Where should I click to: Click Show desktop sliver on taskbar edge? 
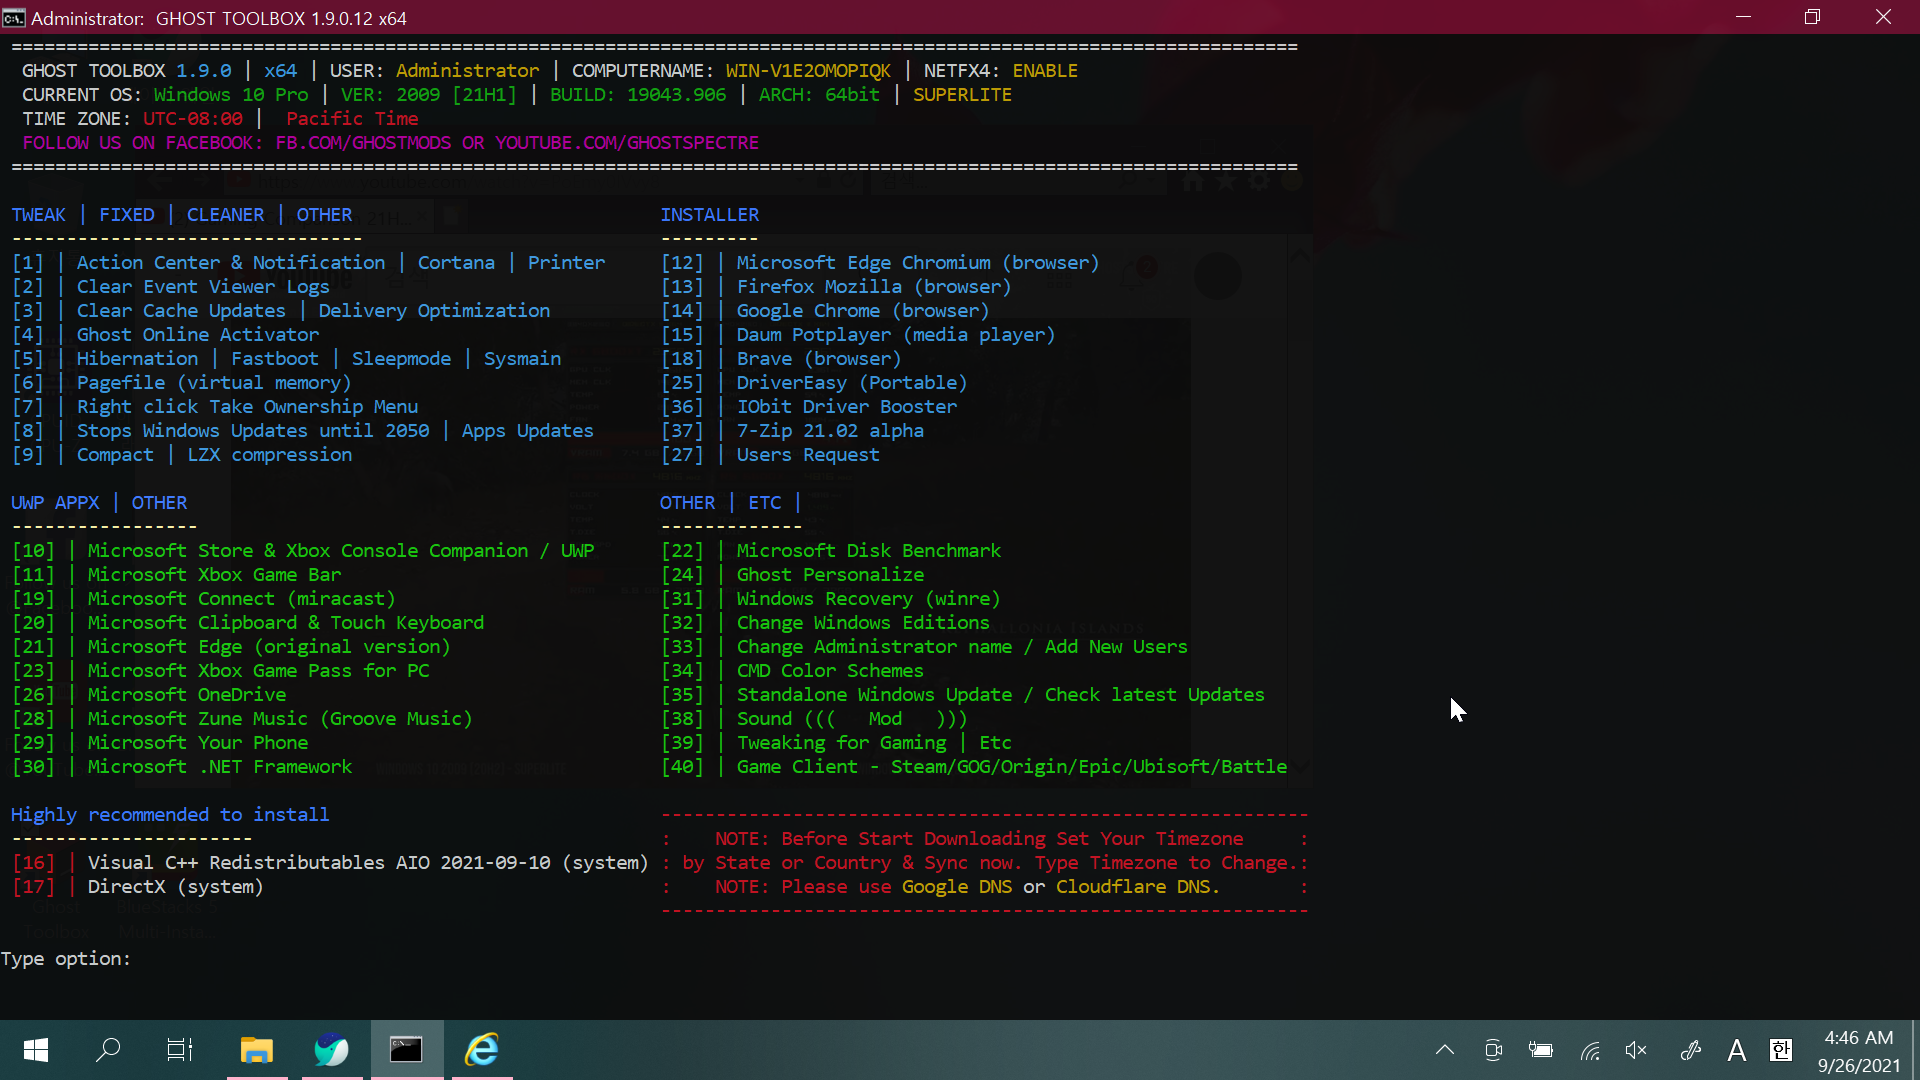1914,1050
